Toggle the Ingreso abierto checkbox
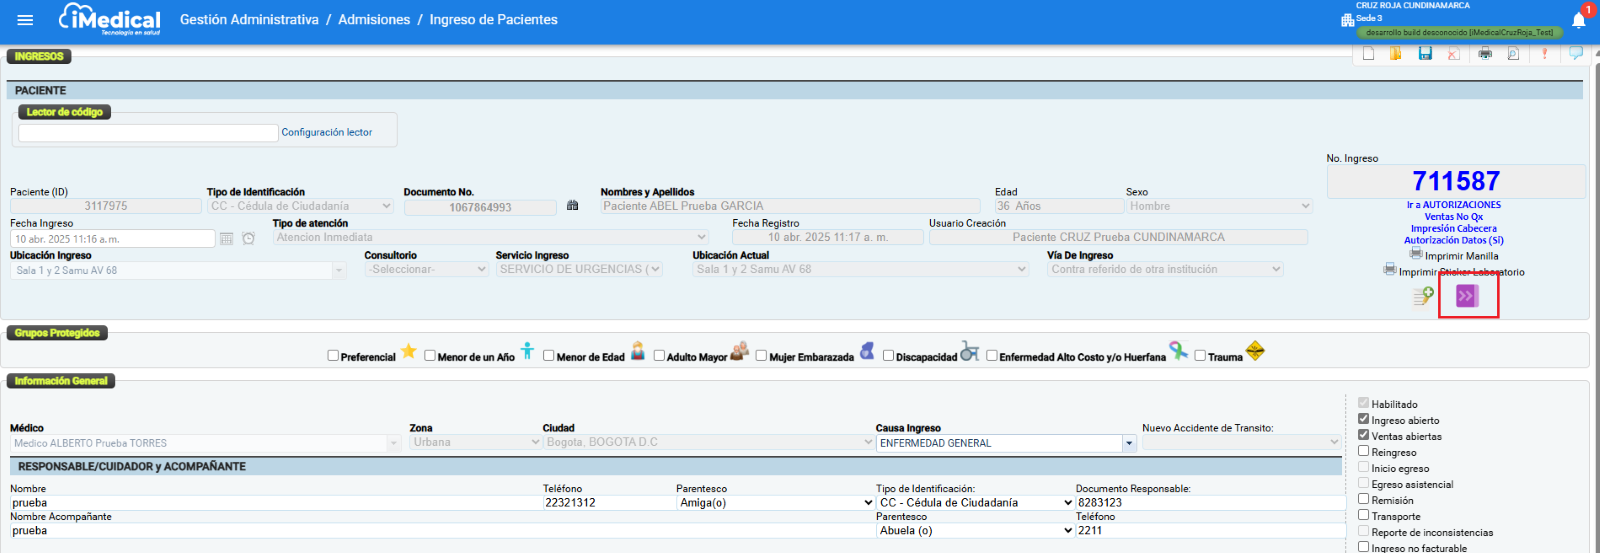The width and height of the screenshot is (1600, 553). (x=1363, y=419)
